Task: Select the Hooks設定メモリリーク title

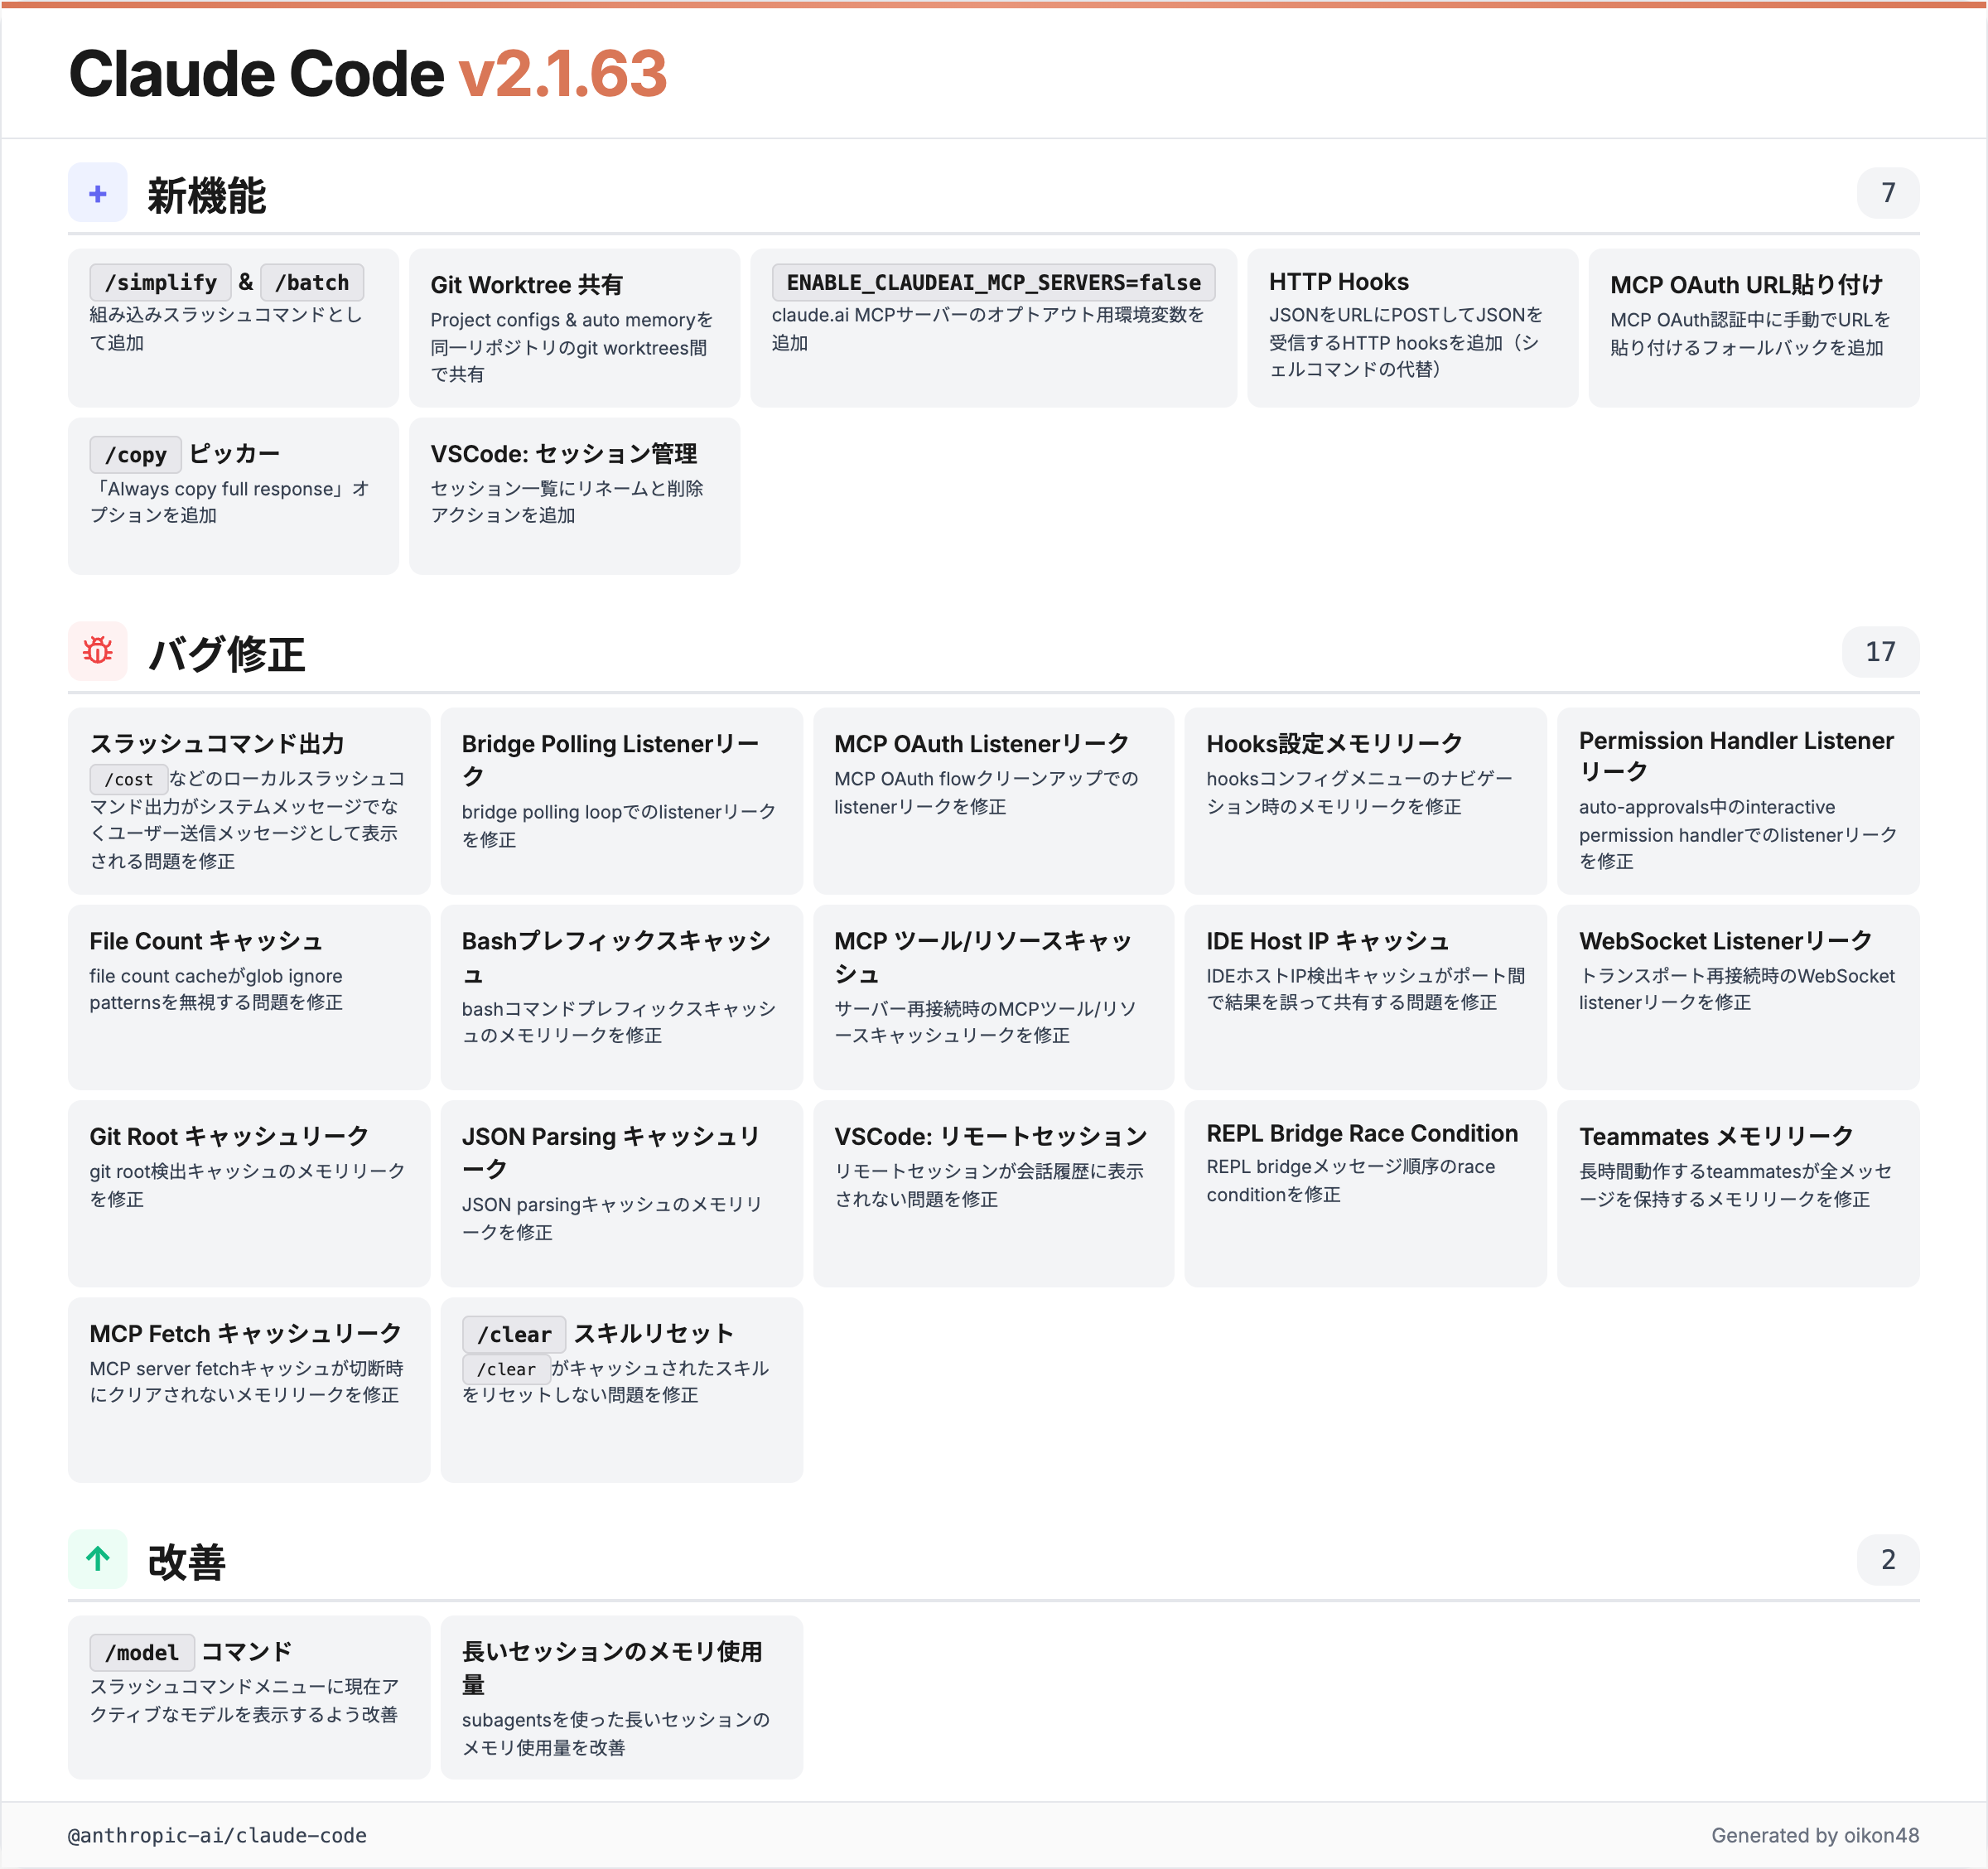Action: 1334,744
